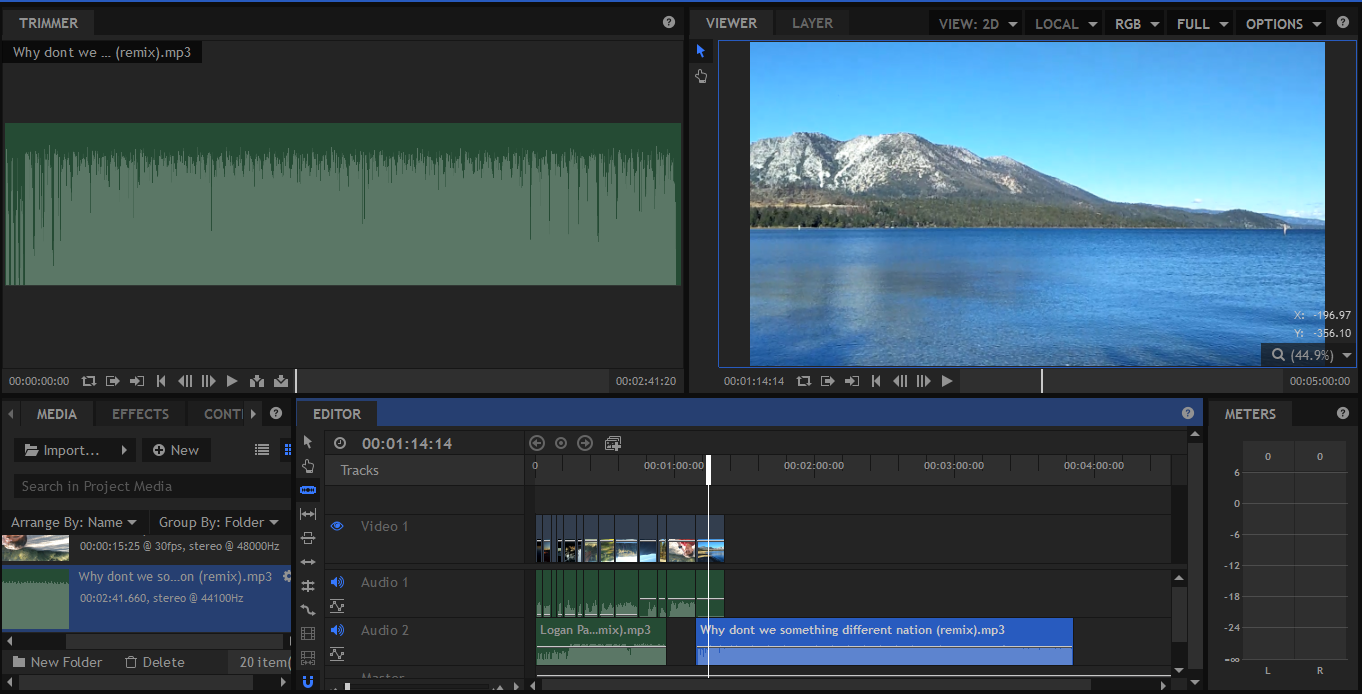This screenshot has width=1362, height=694.
Task: Click the Search in Project Media field
Action: pos(150,486)
